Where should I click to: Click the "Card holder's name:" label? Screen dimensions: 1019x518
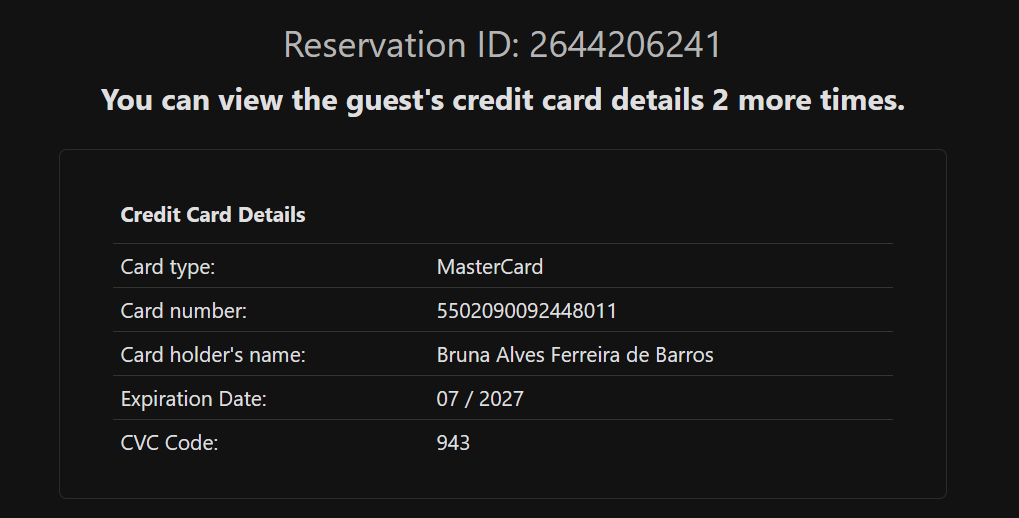213,355
